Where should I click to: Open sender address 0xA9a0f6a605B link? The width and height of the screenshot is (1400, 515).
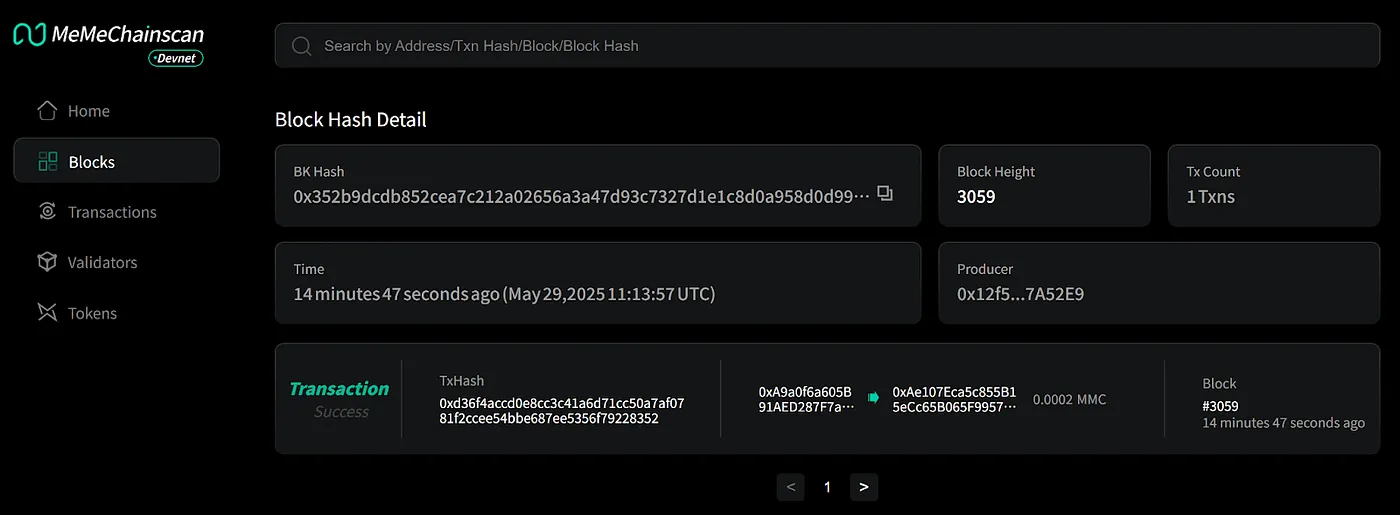tap(806, 399)
